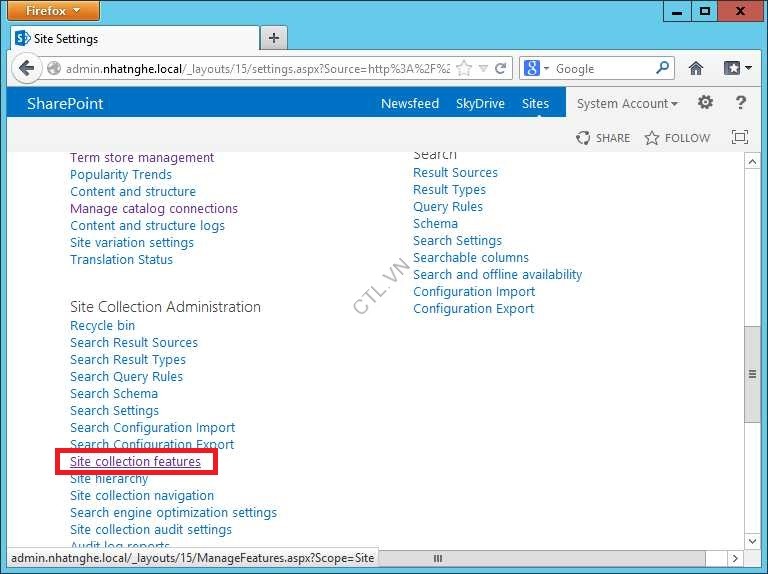Open the bookmarks menu dropdown button
Viewport: 768px width, 574px height.
737,69
